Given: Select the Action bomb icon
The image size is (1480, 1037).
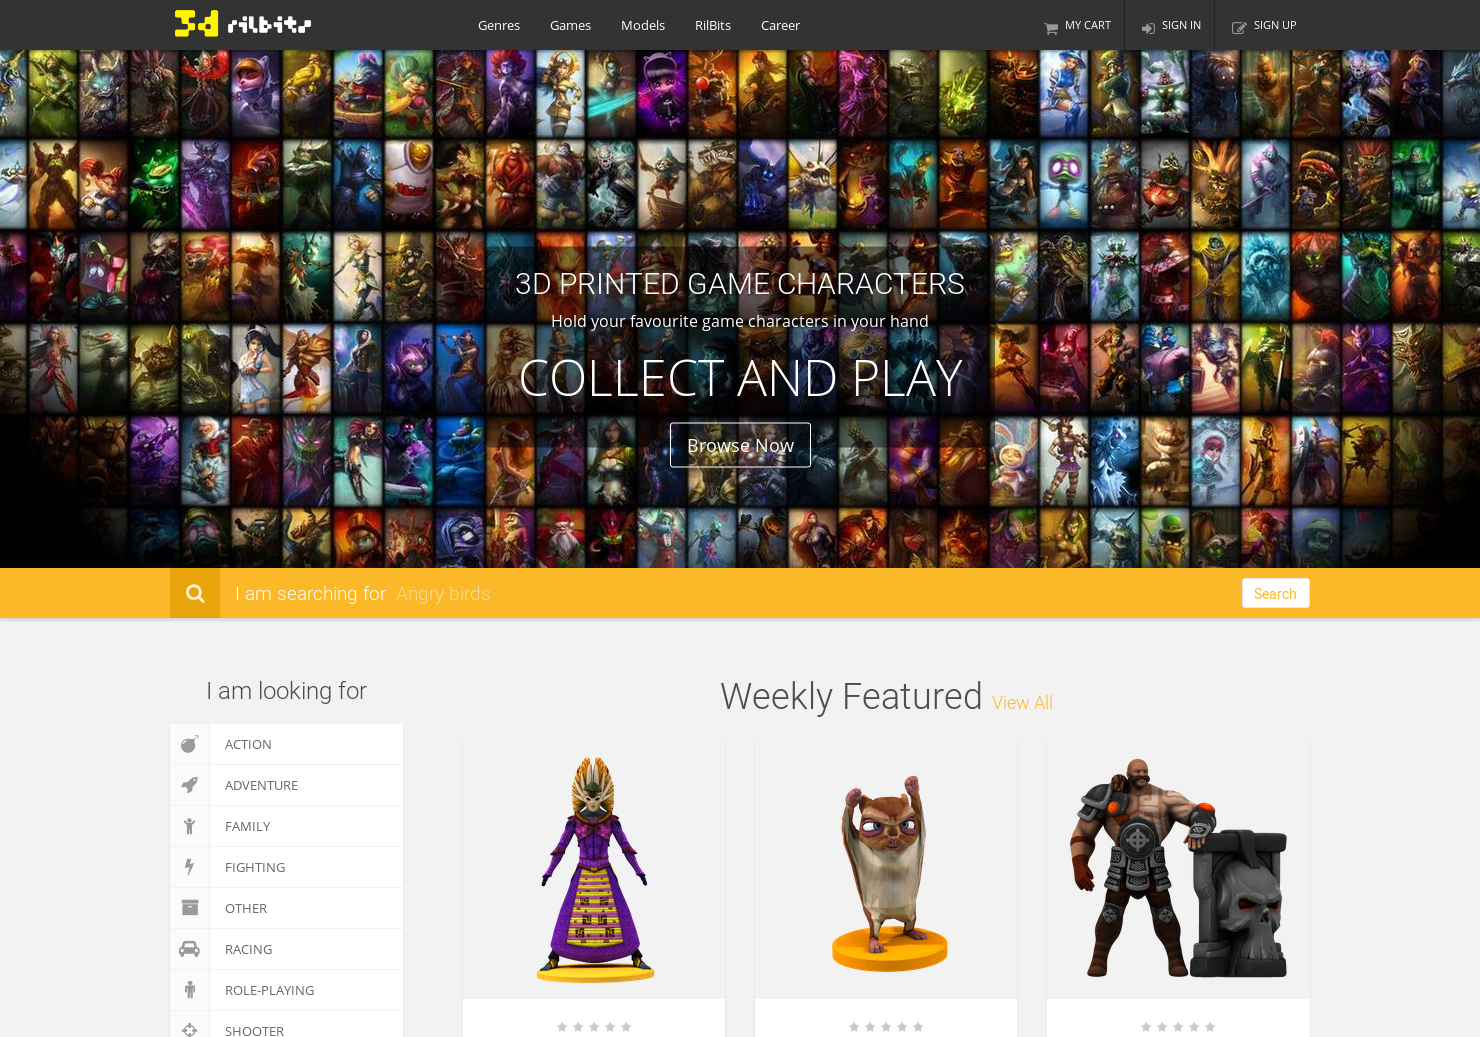Looking at the screenshot, I should pyautogui.click(x=189, y=744).
